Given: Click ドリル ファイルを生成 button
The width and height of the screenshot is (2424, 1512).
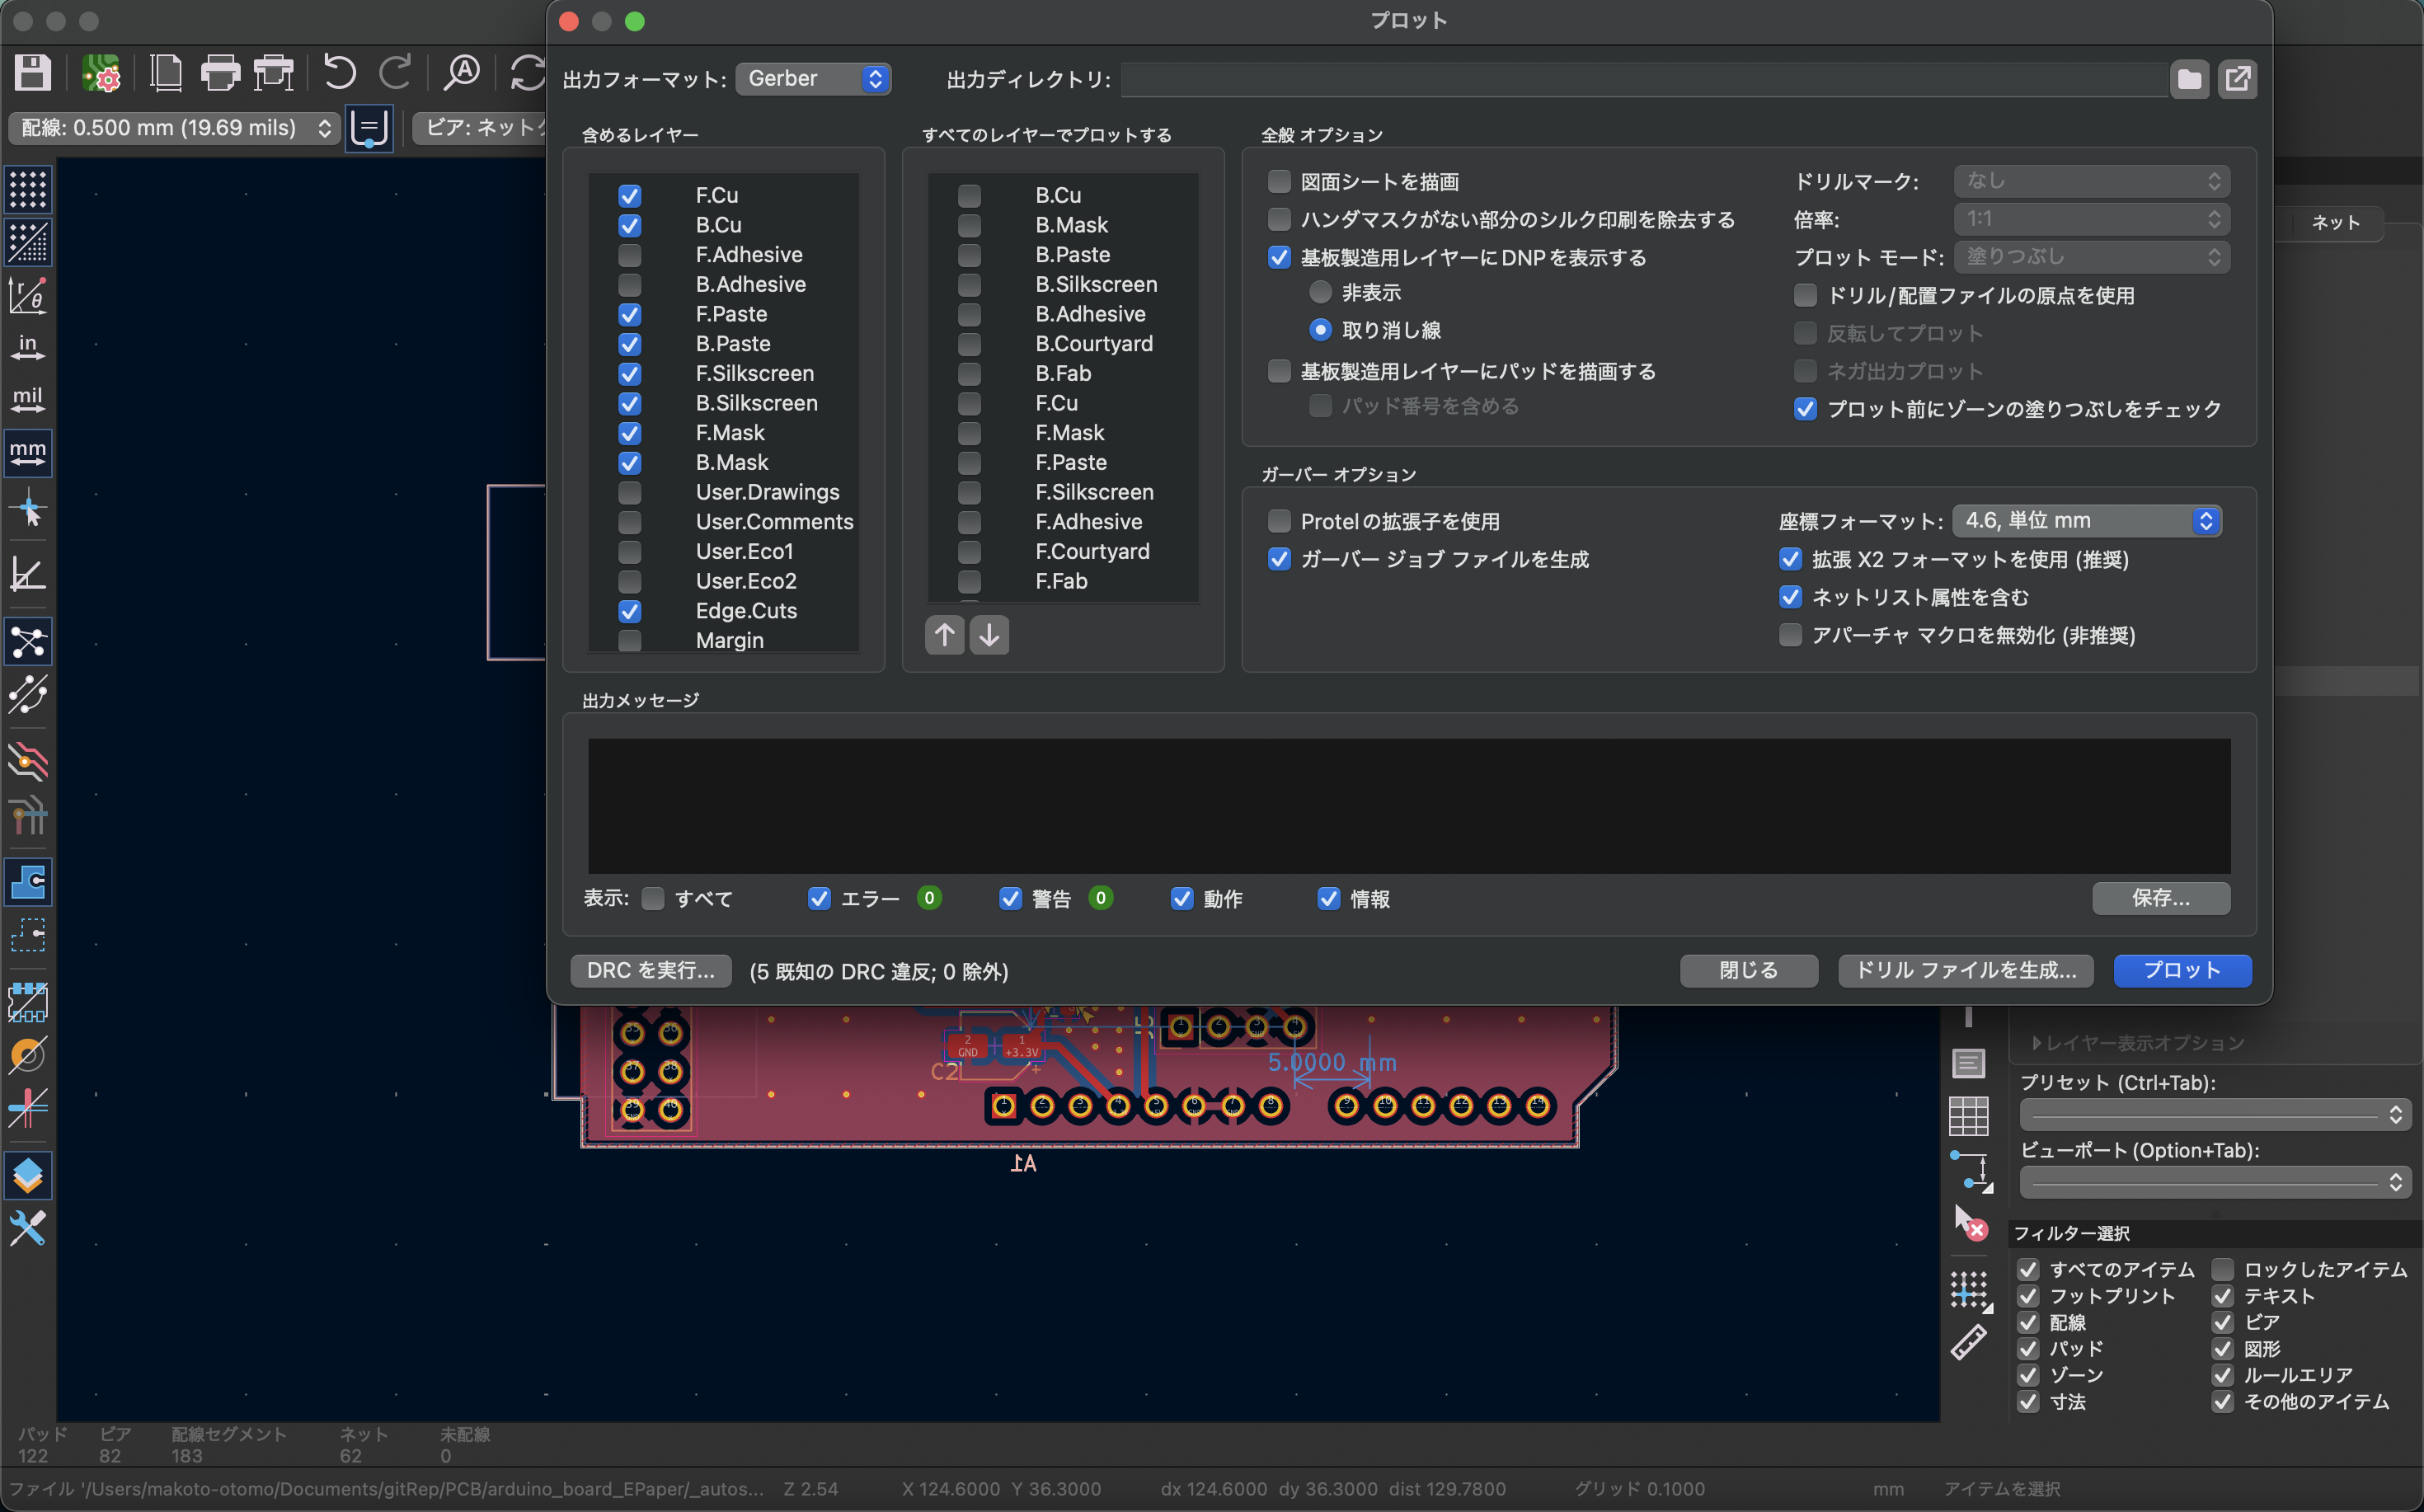Looking at the screenshot, I should tap(1965, 970).
